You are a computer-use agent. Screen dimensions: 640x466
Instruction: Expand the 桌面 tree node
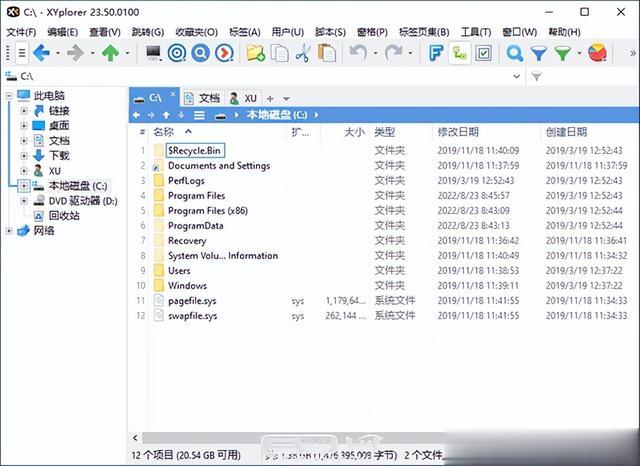coord(24,126)
